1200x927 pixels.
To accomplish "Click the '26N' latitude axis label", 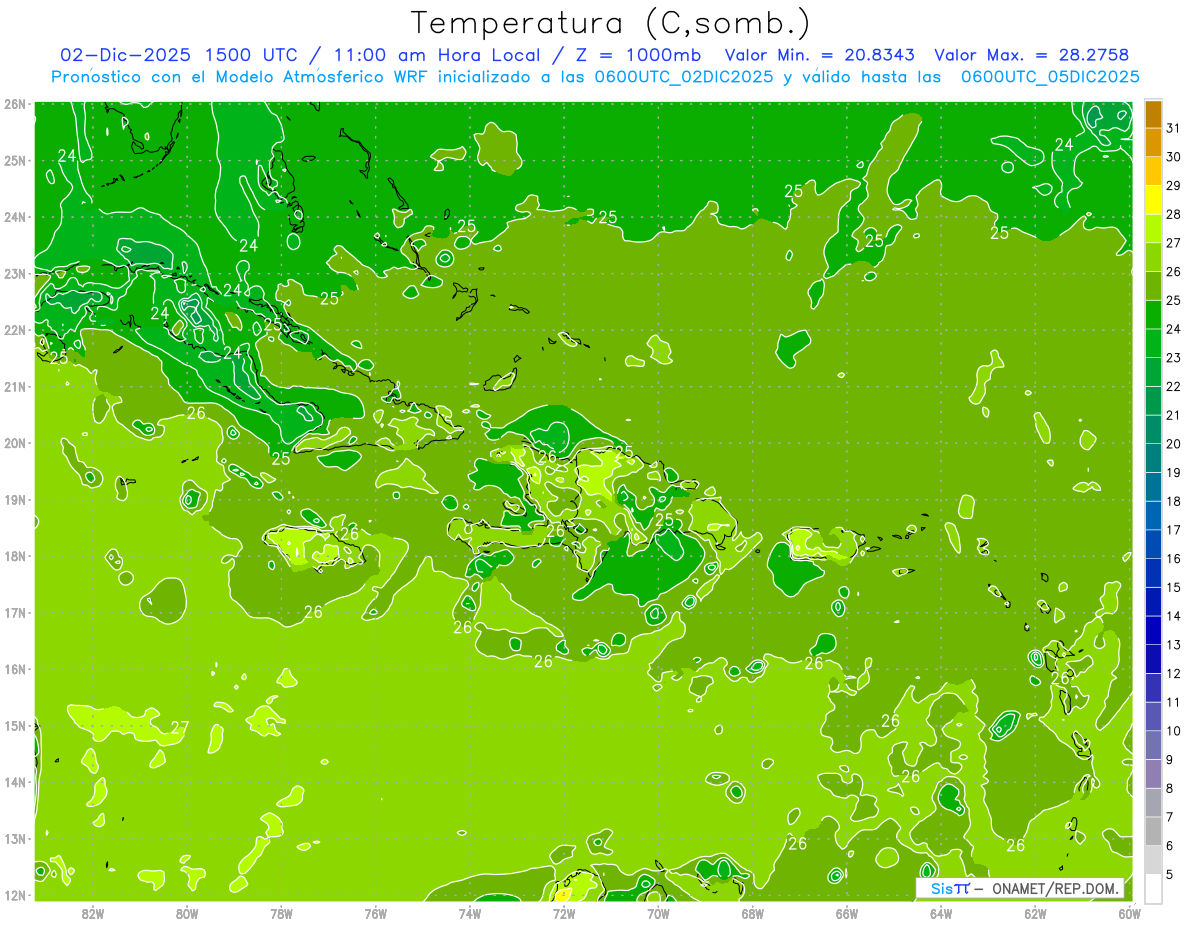I will coord(14,104).
